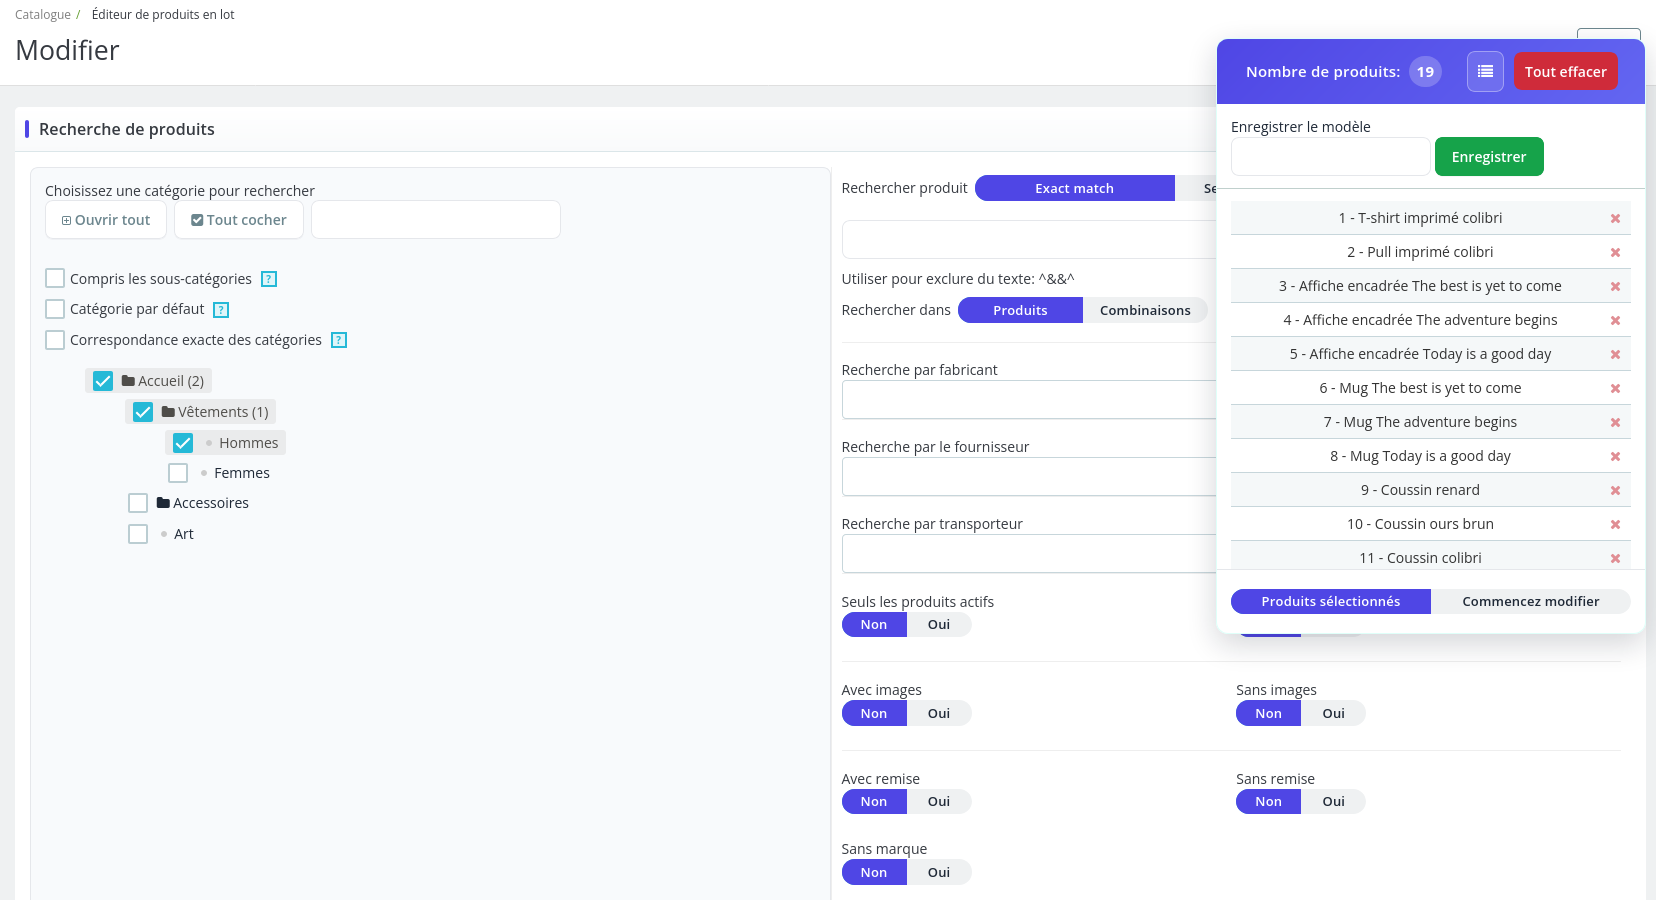Viewport: 1656px width, 900px height.
Task: Select the Femmes tree label
Action: coord(242,473)
